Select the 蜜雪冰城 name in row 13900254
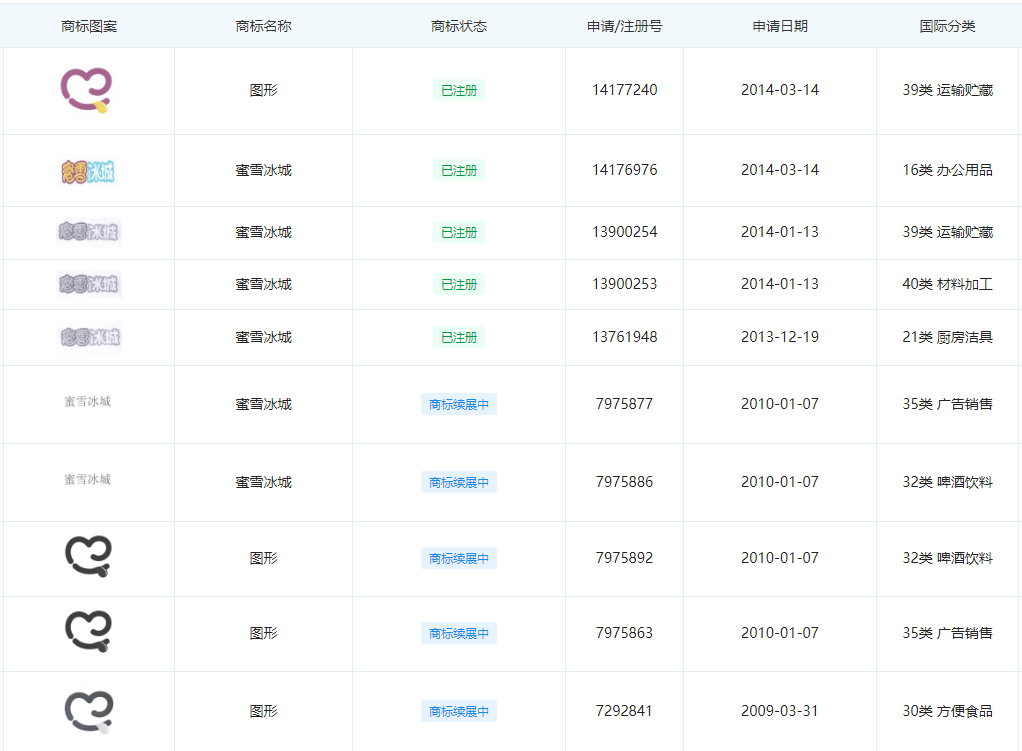1022x751 pixels. click(263, 232)
